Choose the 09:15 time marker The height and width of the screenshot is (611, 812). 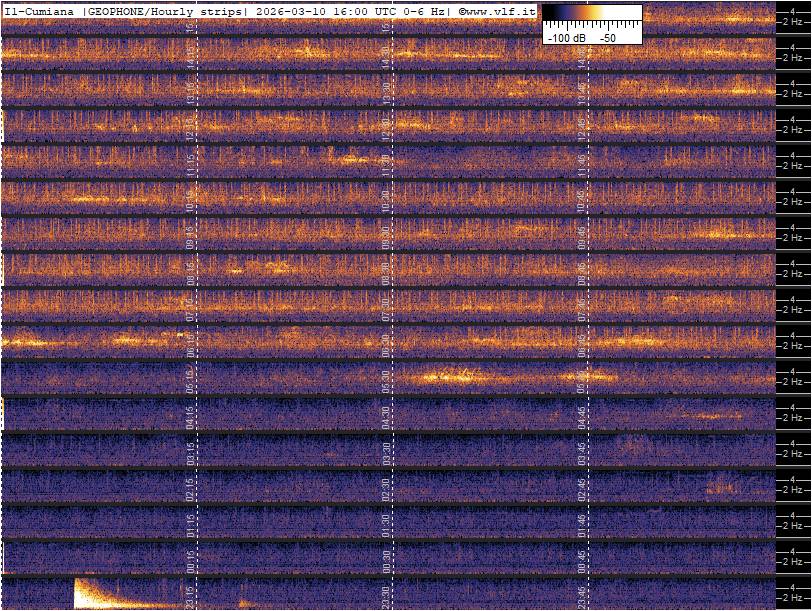click(191, 234)
